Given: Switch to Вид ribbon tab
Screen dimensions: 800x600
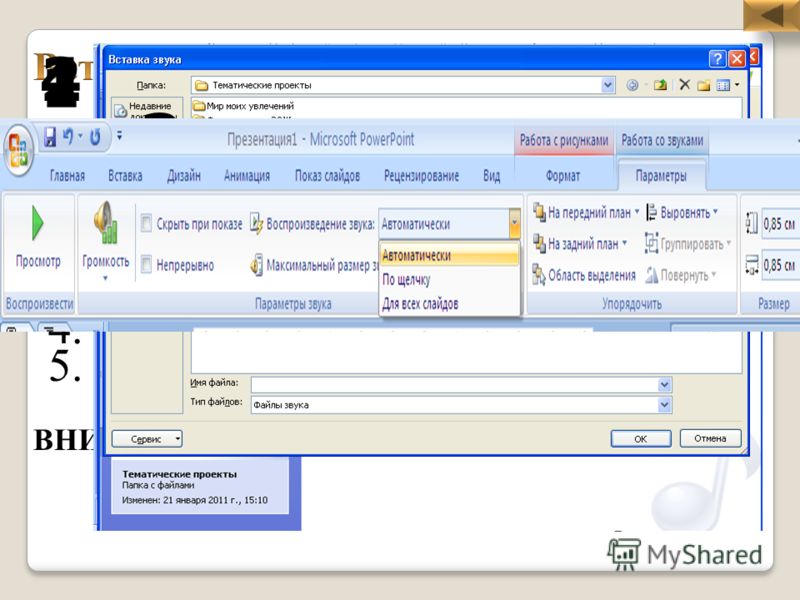Looking at the screenshot, I should pos(491,176).
